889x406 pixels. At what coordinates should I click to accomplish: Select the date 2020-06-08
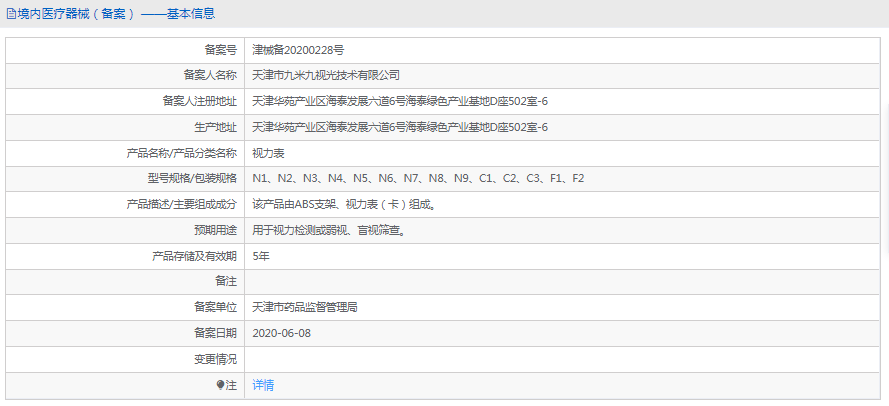[282, 333]
